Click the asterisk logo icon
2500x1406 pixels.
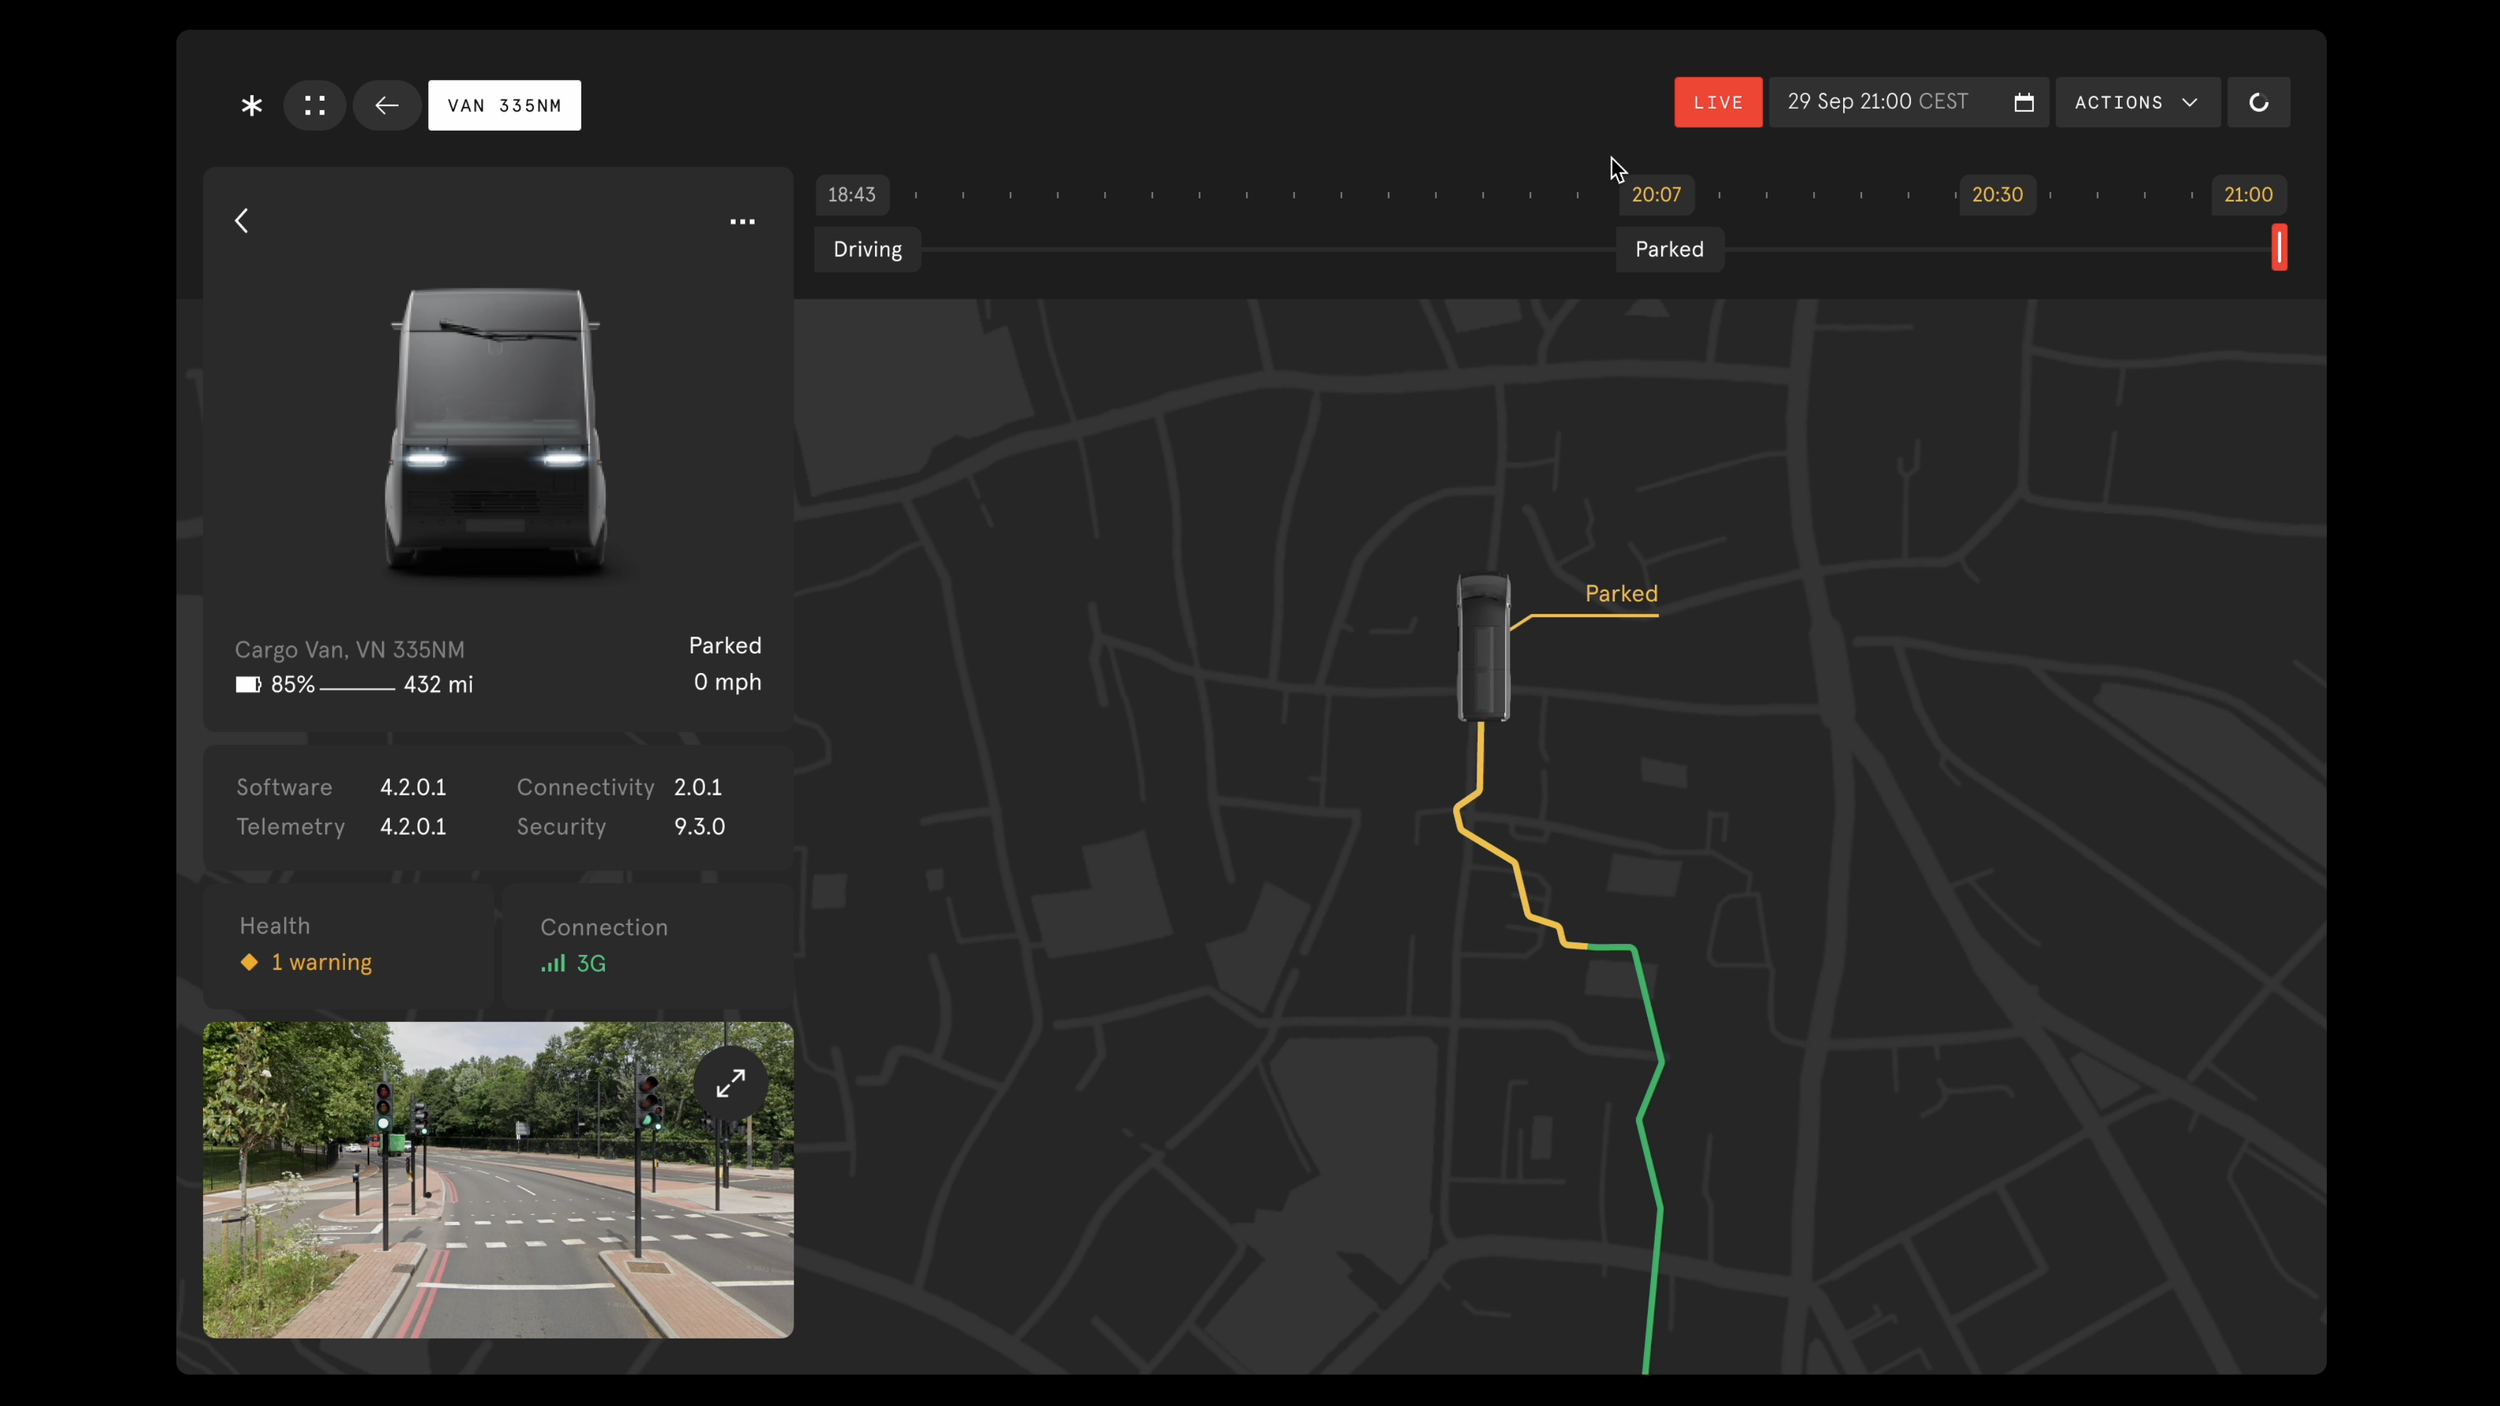click(251, 105)
